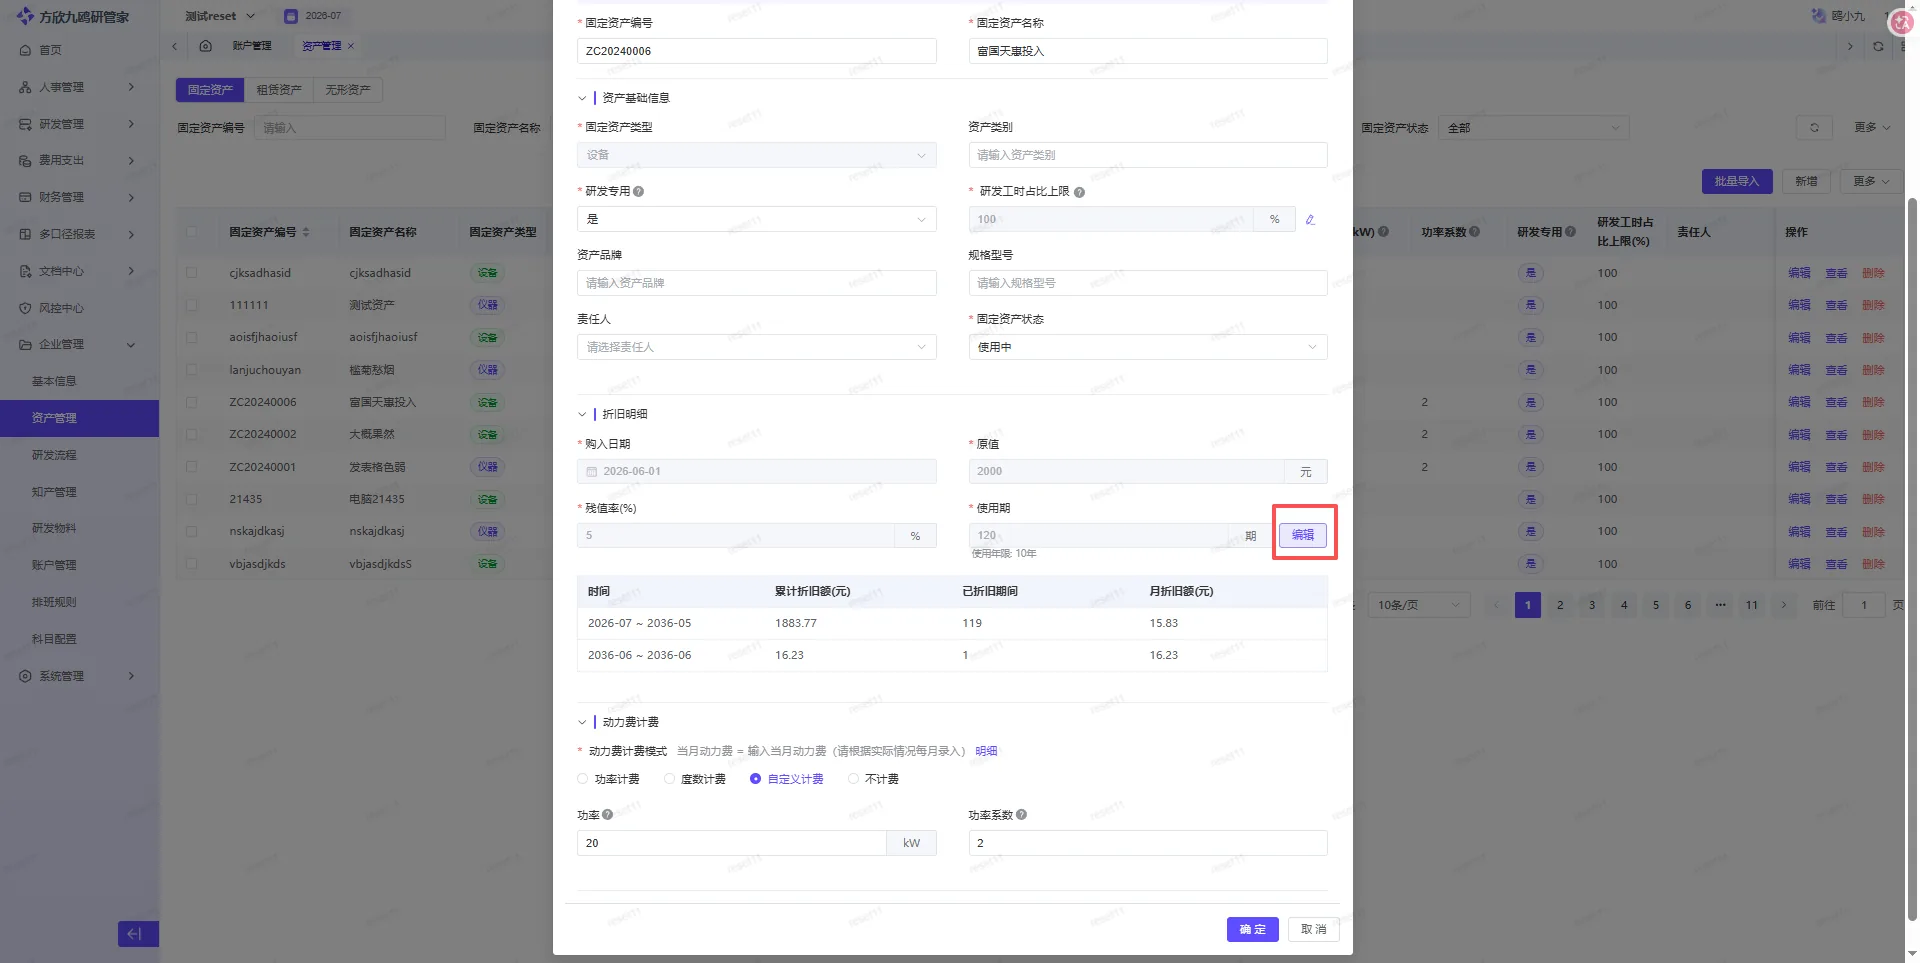The height and width of the screenshot is (963, 1920).
Task: Click the 费用支出 sidebar icon
Action: click(x=25, y=160)
